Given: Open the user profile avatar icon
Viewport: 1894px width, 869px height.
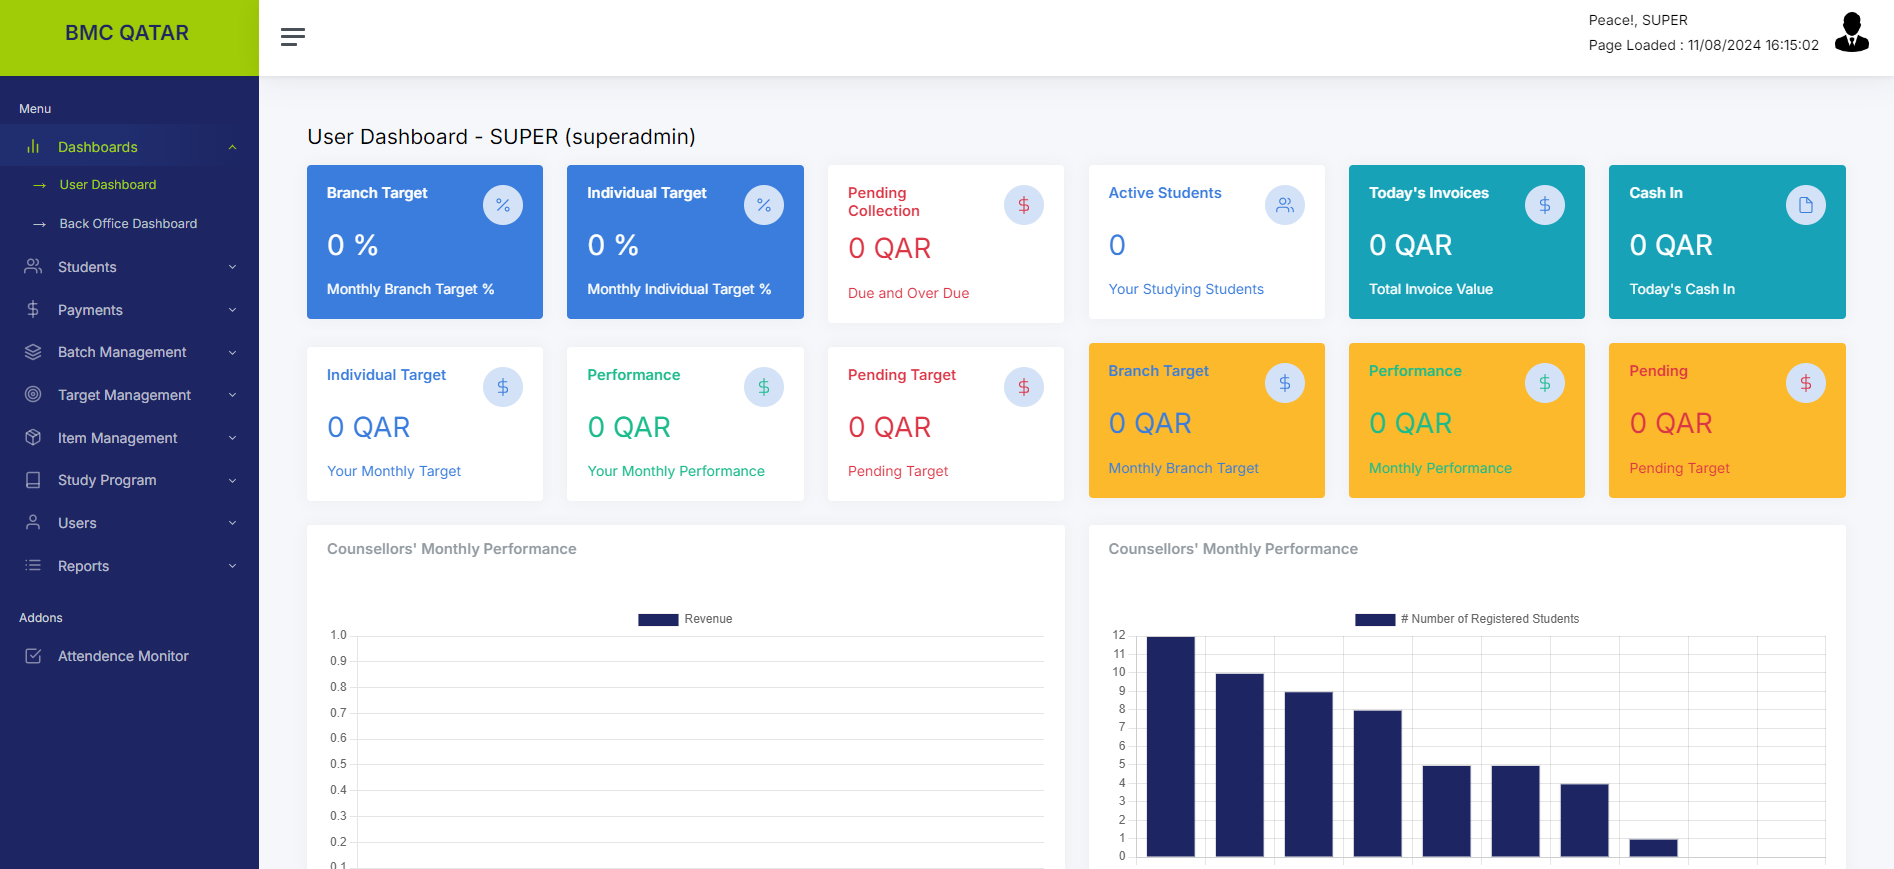Looking at the screenshot, I should (x=1851, y=33).
